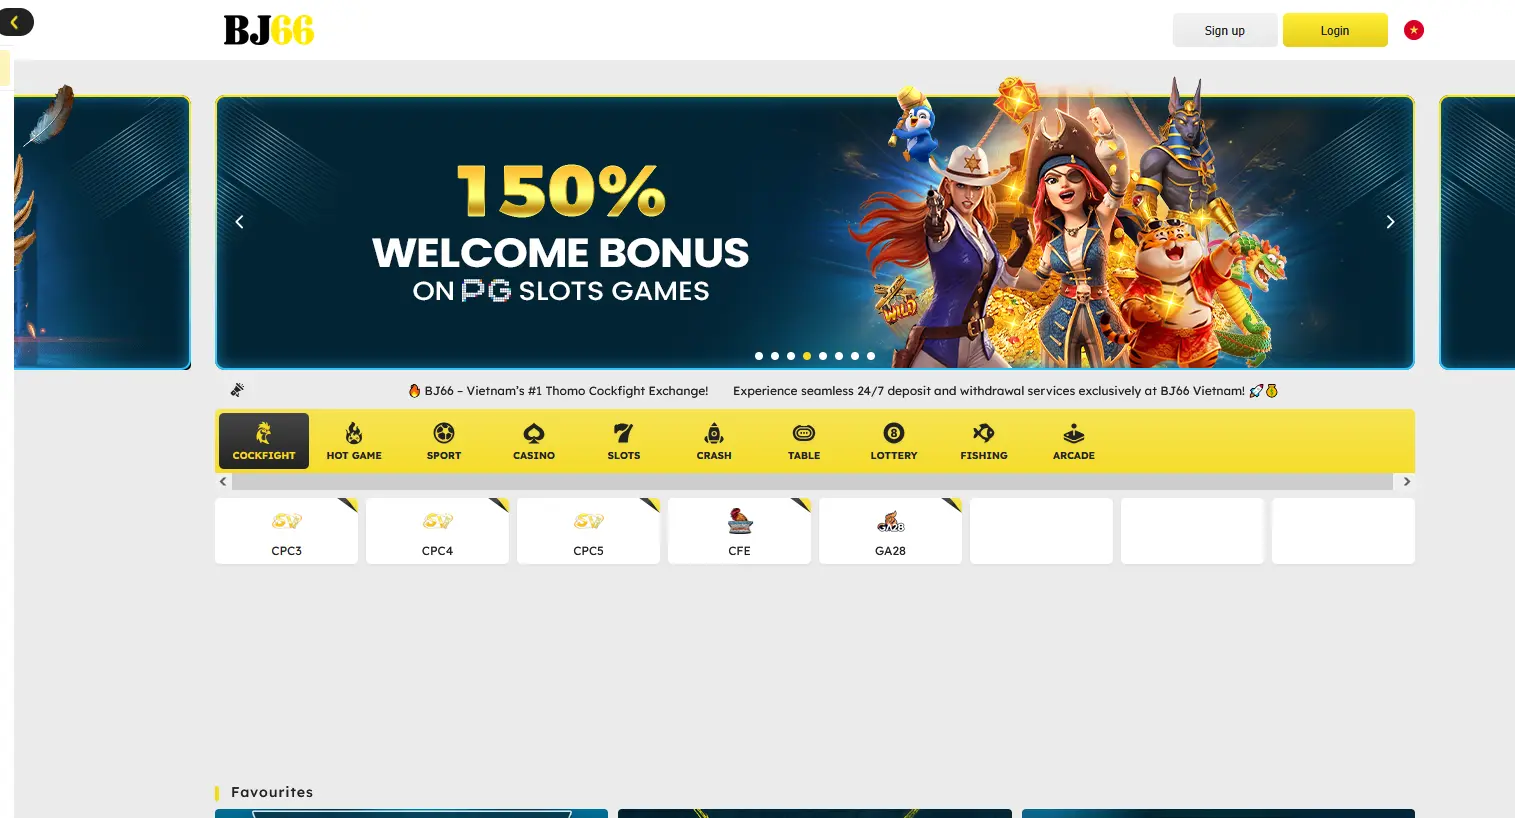This screenshot has width=1515, height=818.
Task: Open the Lottery ball icon
Action: (894, 433)
